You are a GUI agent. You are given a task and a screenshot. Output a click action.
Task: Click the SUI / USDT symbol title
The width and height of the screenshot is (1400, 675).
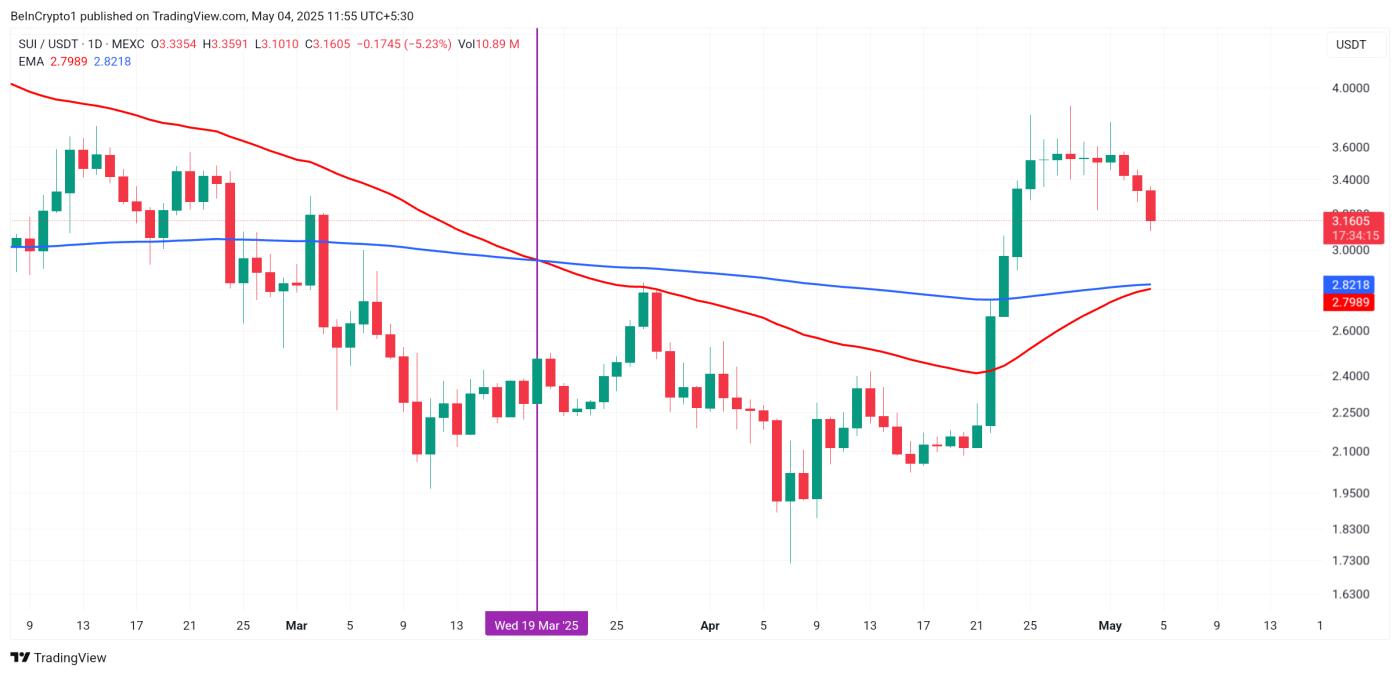coord(49,44)
